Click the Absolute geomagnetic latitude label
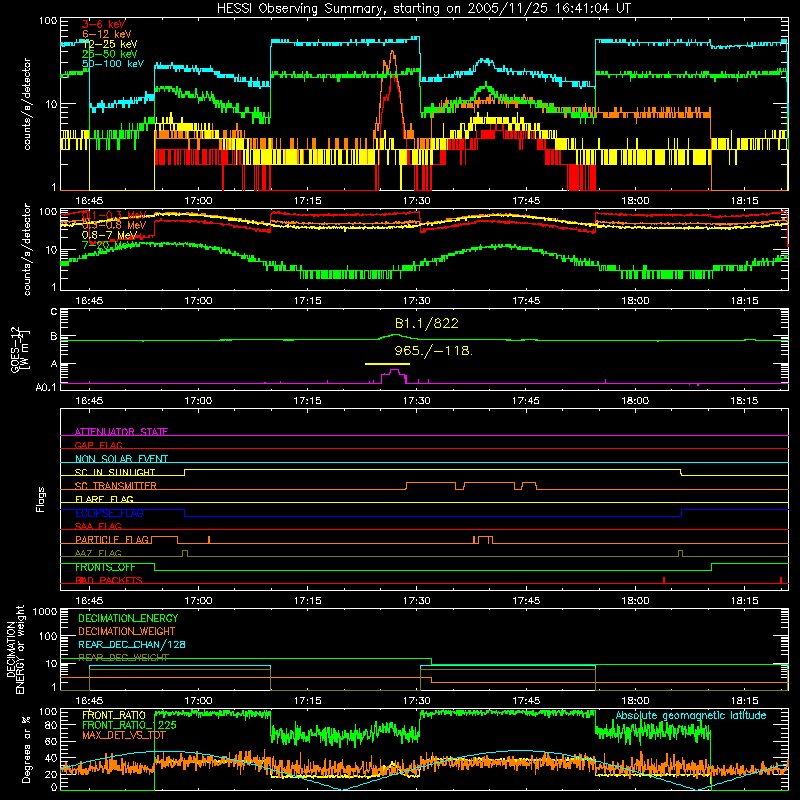This screenshot has height=800, width=800. pyautogui.click(x=691, y=716)
